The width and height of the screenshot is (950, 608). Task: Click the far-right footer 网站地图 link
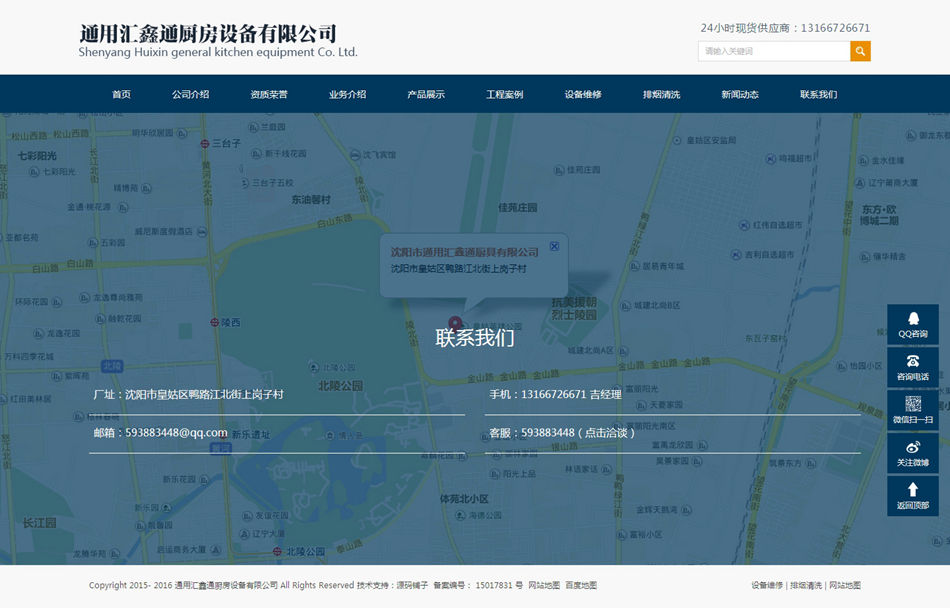[845, 585]
